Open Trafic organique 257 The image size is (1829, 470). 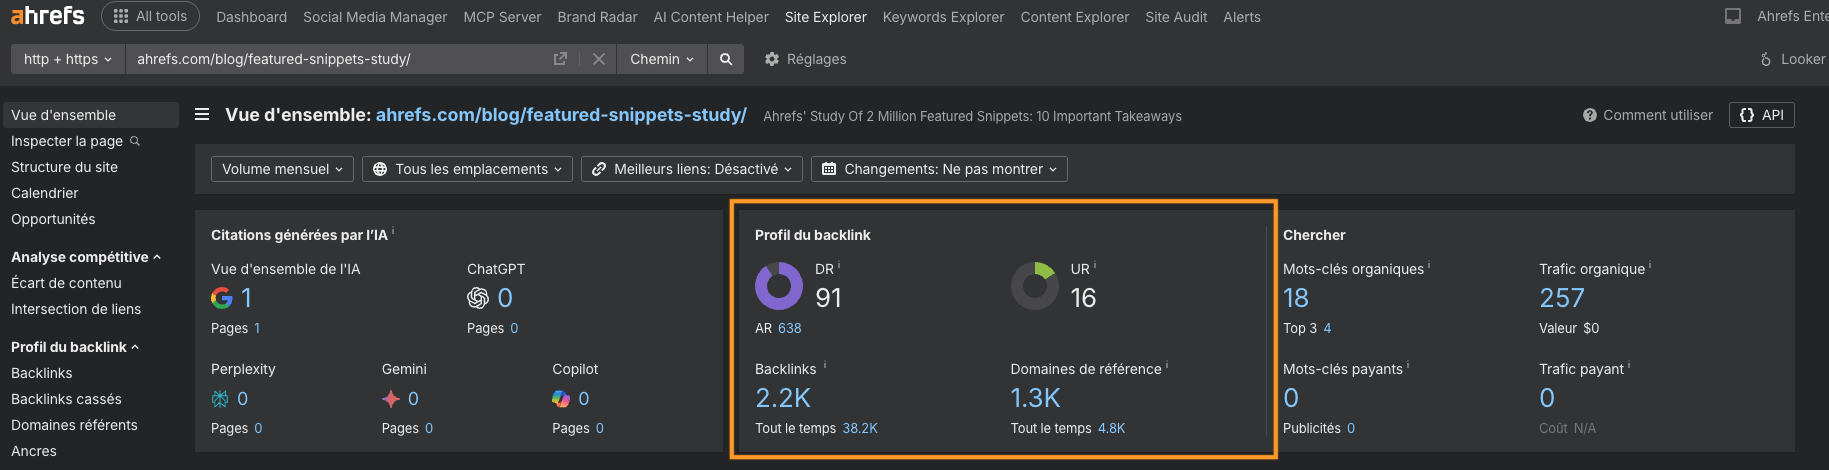(x=1562, y=298)
